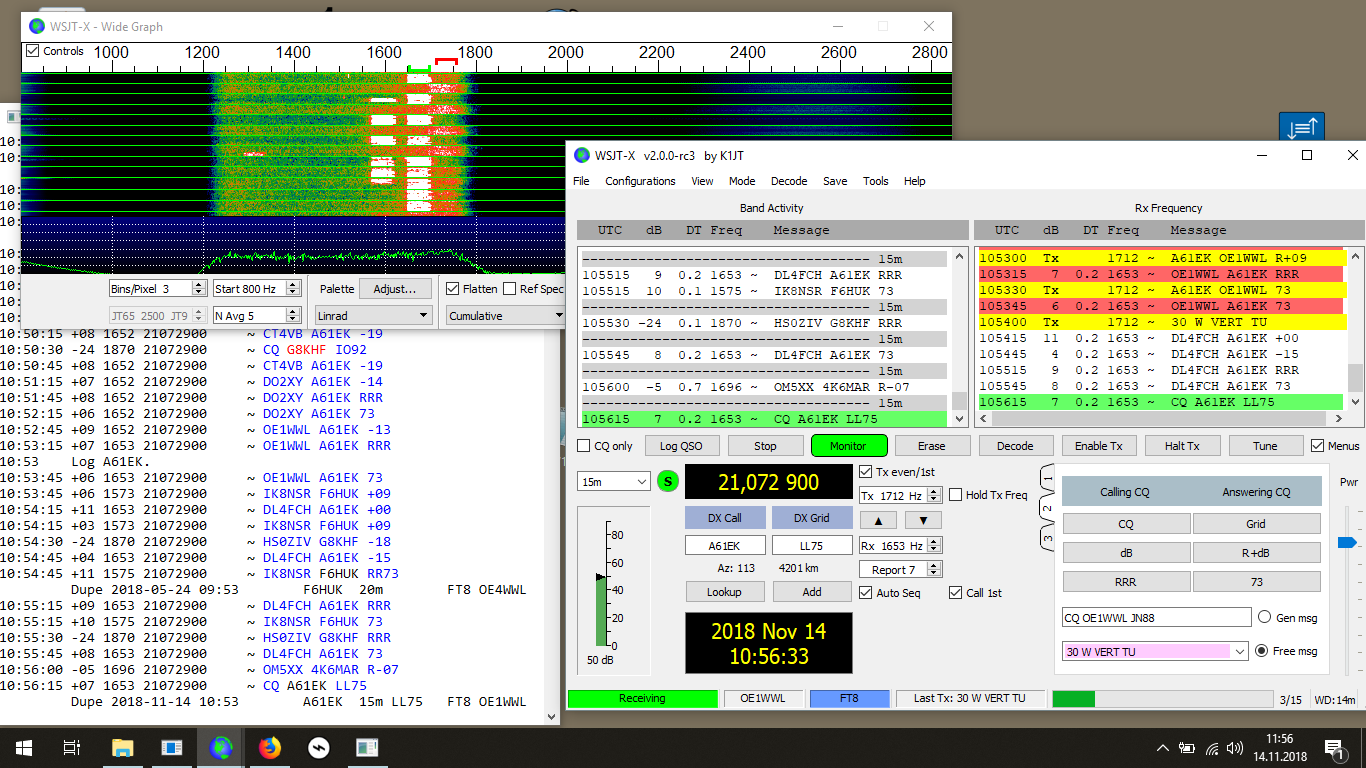Open Firefox from the taskbar
The width and height of the screenshot is (1366, 768).
[269, 747]
